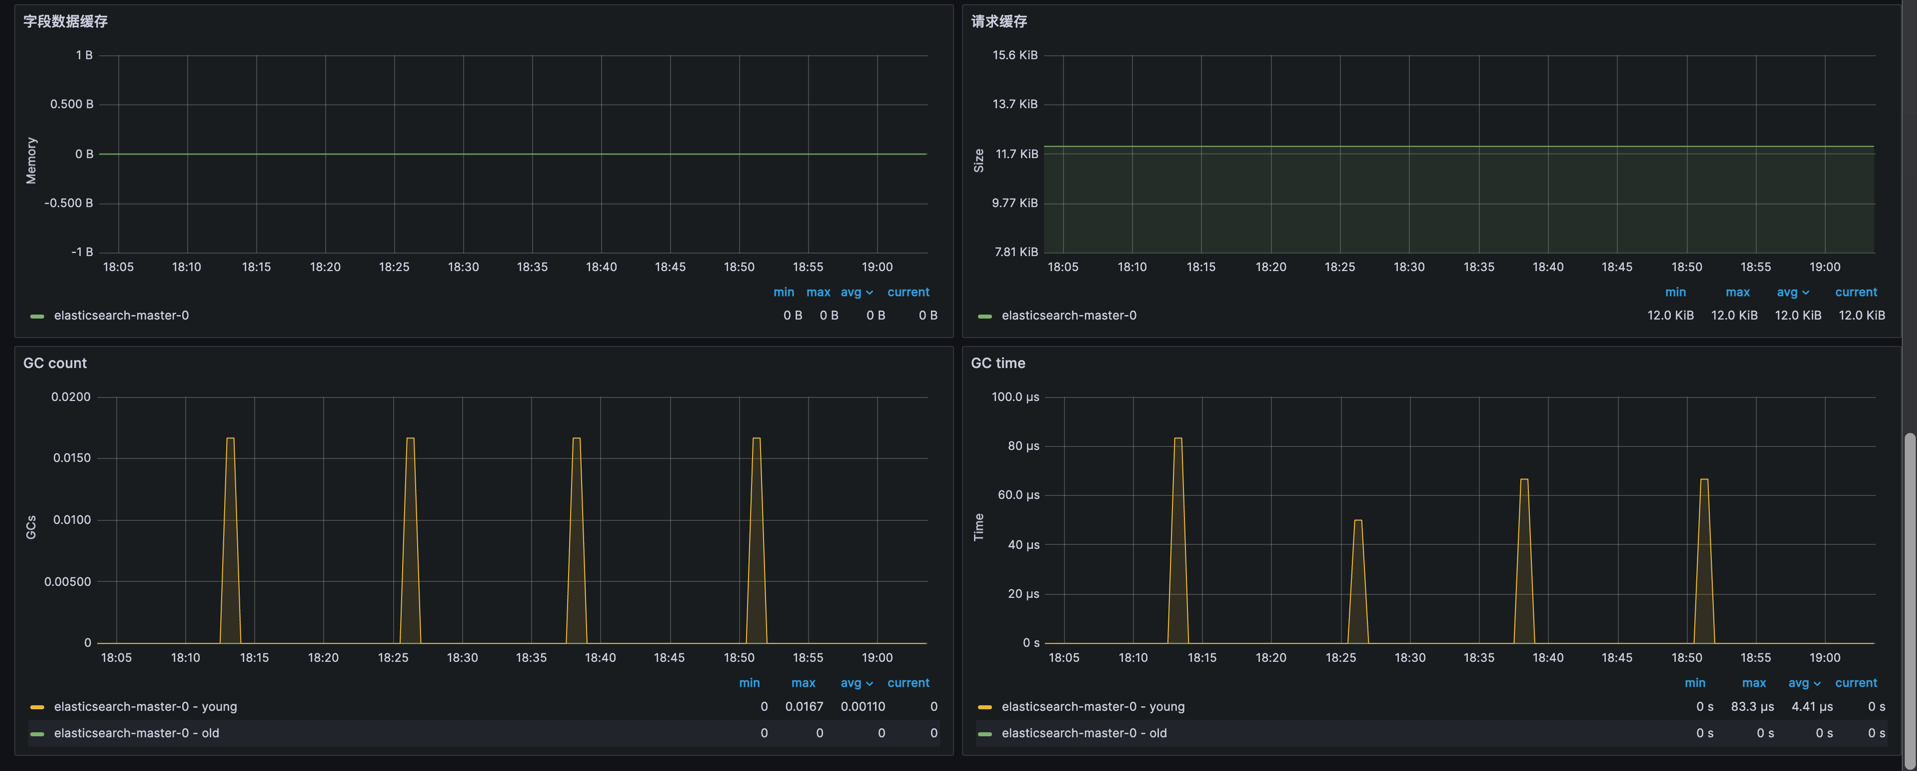Open the GC count panel title
1917x771 pixels.
pos(55,363)
